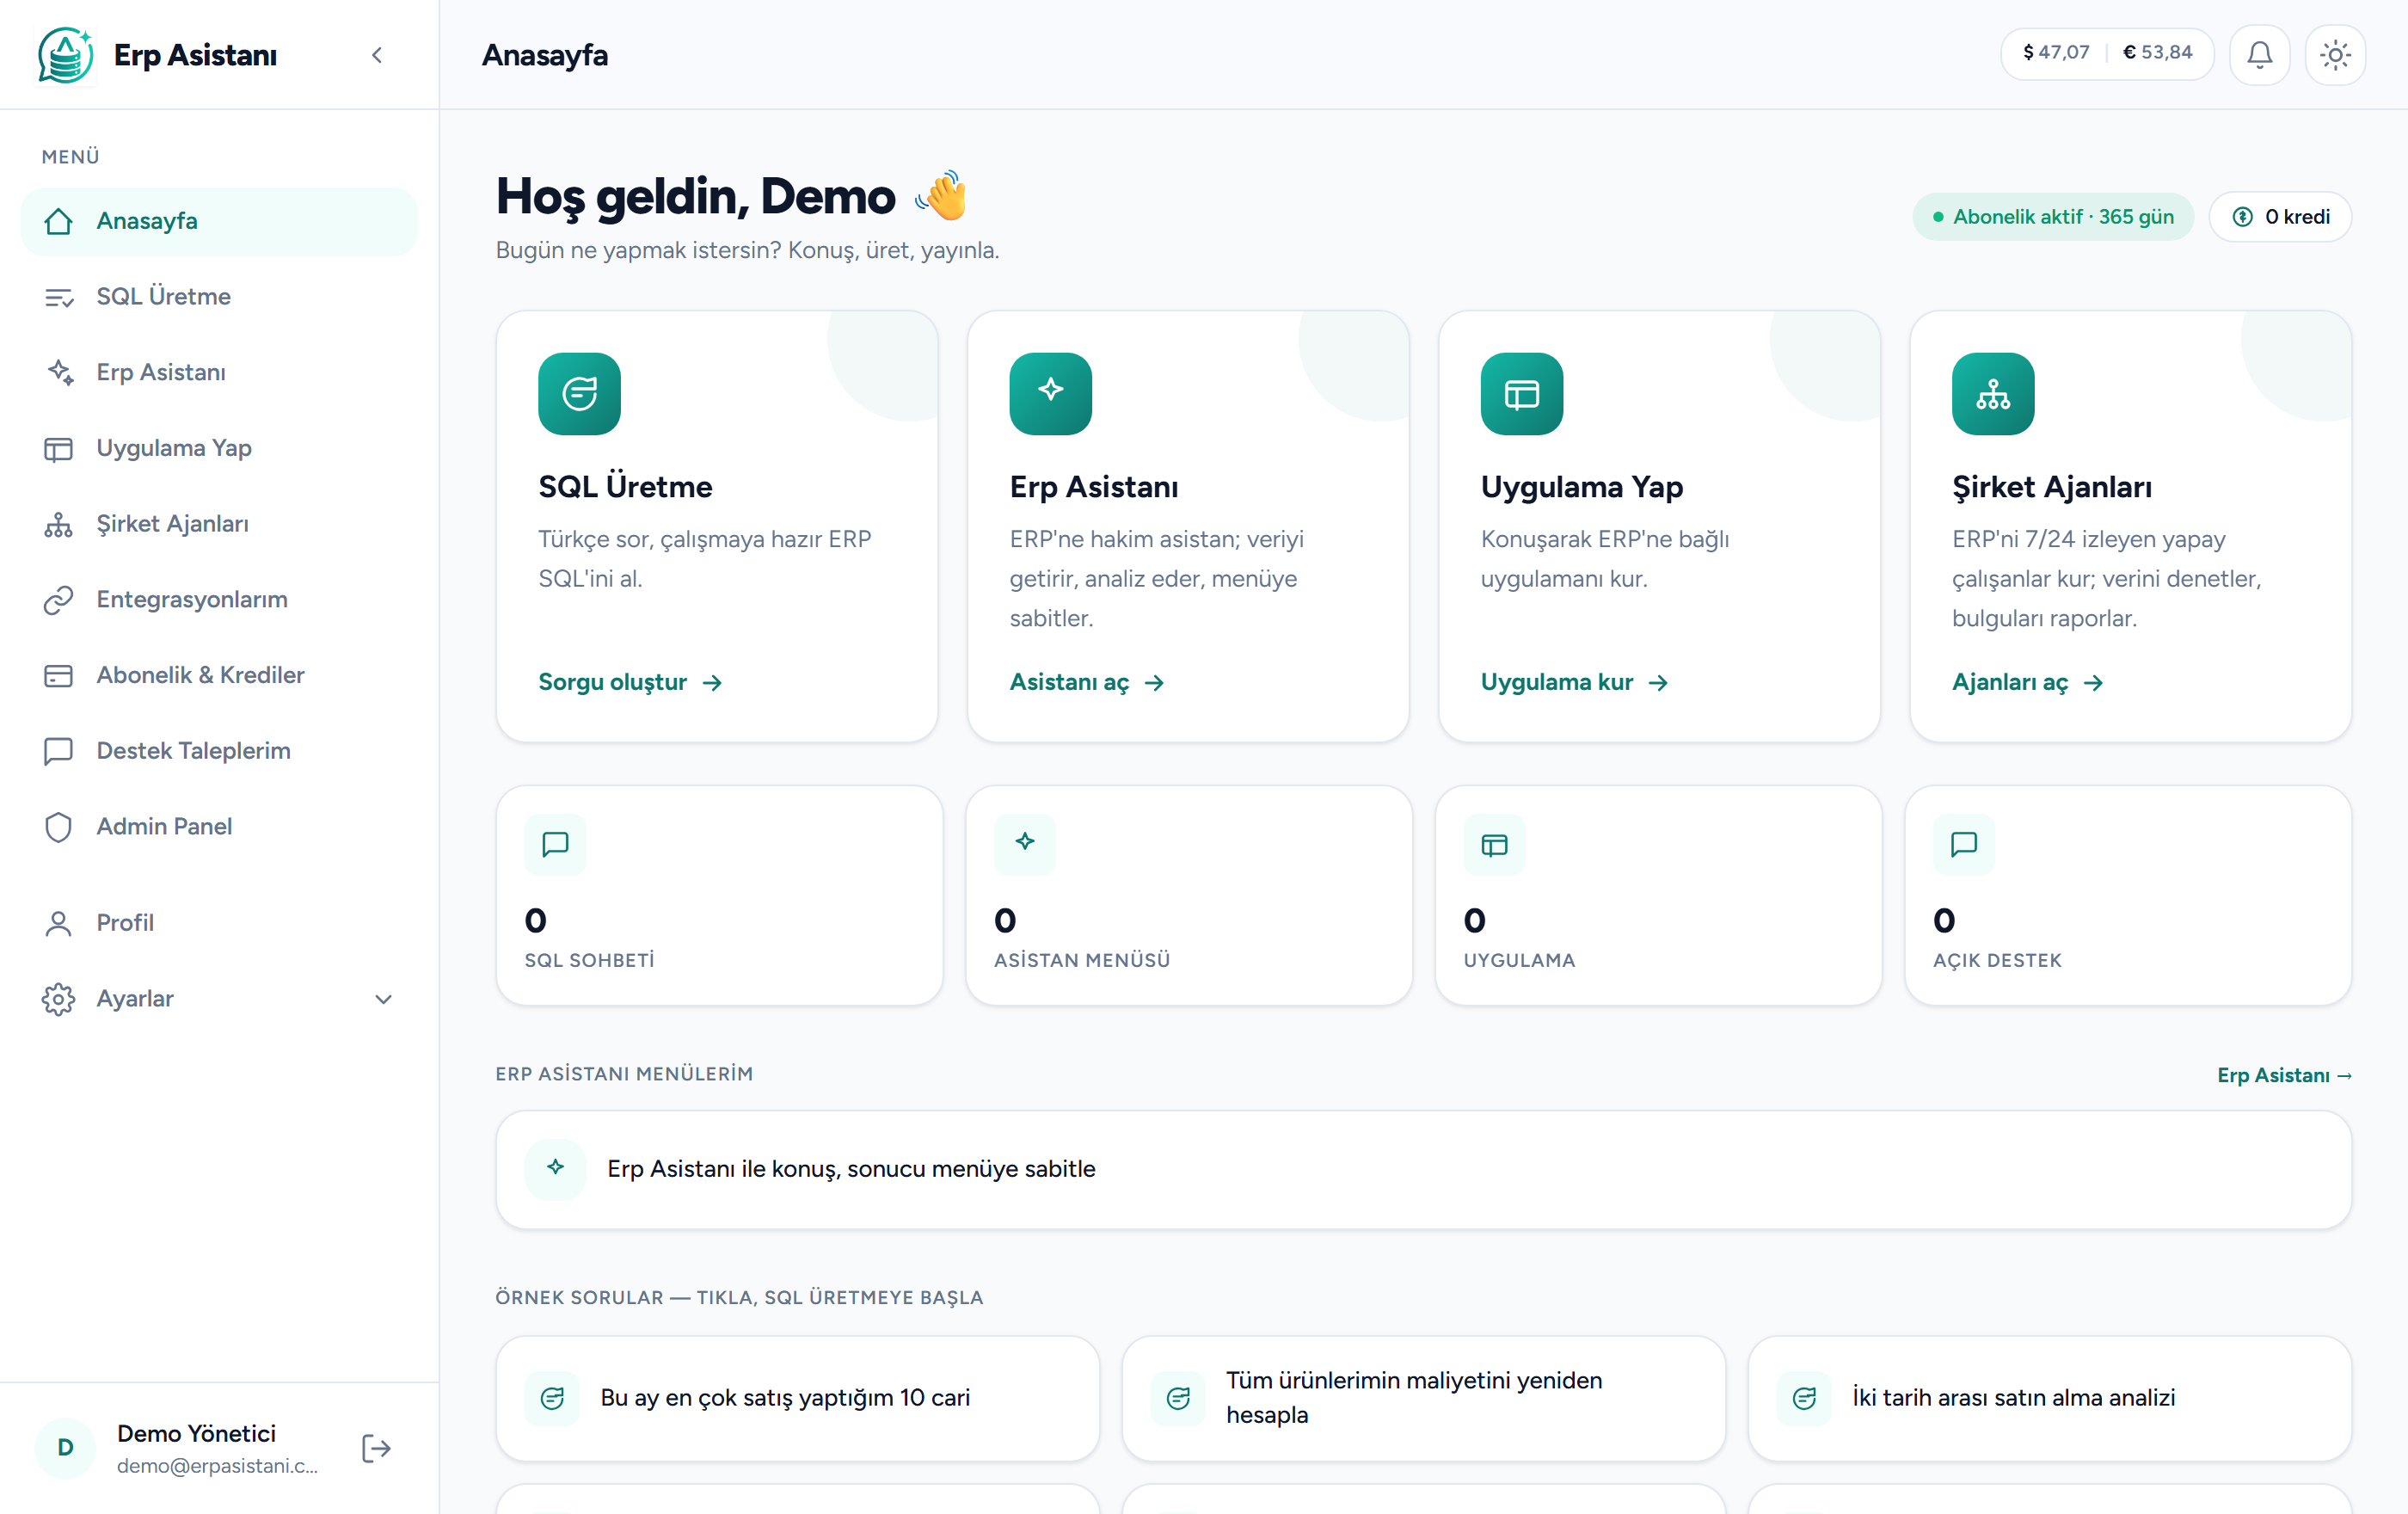The width and height of the screenshot is (2408, 1514).
Task: Click the 0 kredi badge
Action: tap(2280, 216)
